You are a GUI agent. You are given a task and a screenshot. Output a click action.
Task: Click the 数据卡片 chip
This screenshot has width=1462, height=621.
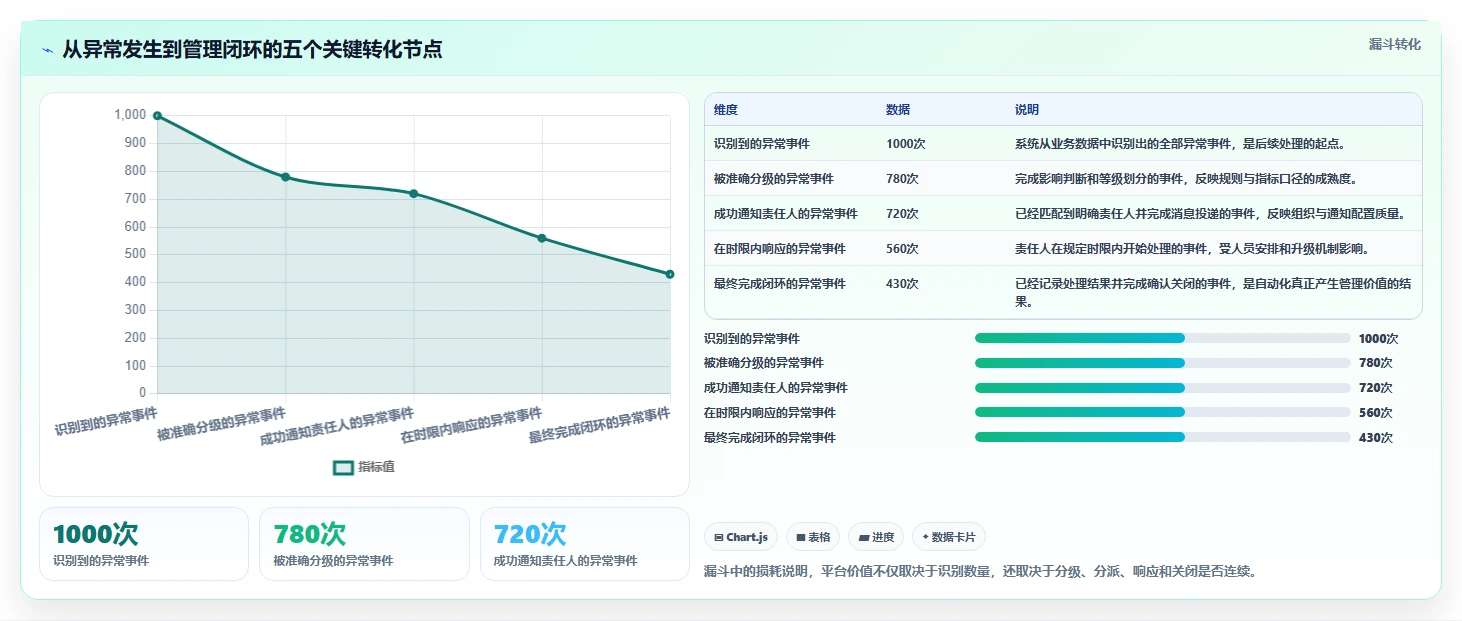click(949, 537)
